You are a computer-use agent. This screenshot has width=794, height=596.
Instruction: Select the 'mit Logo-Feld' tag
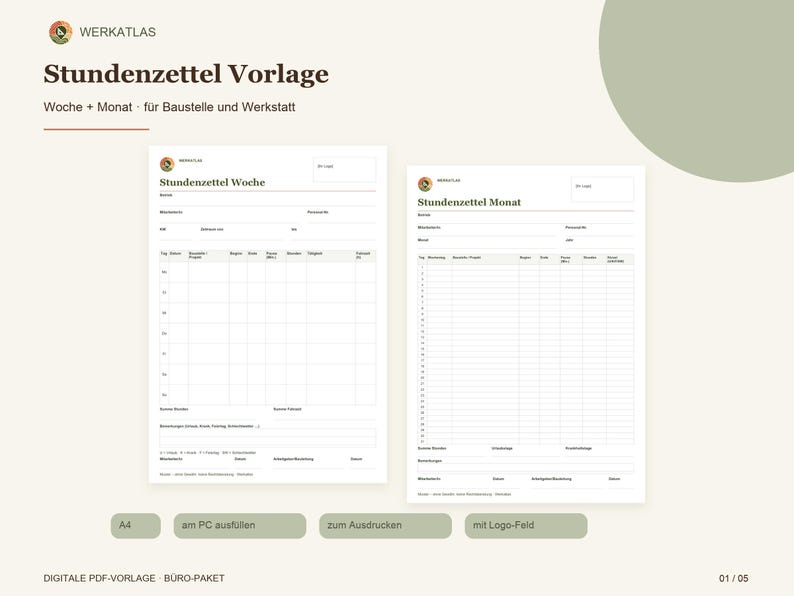coord(526,526)
